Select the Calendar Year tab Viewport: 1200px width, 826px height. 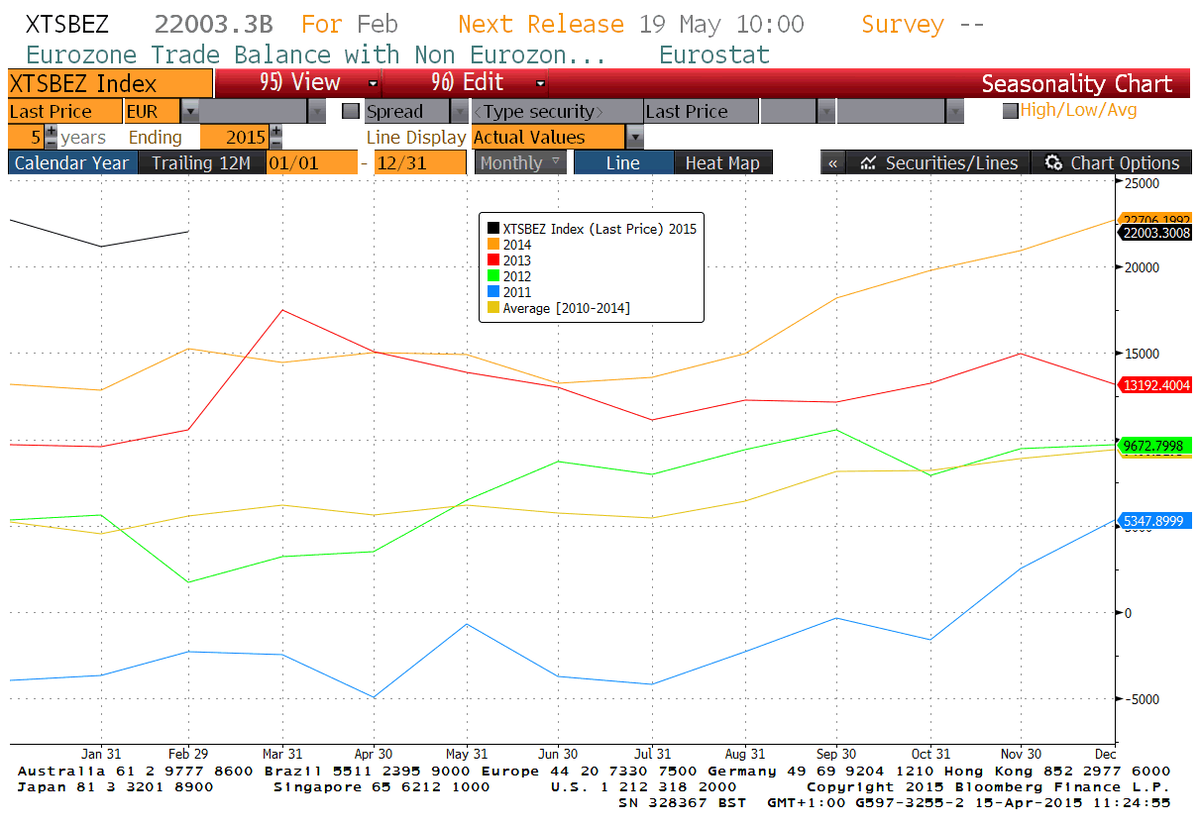[x=72, y=163]
